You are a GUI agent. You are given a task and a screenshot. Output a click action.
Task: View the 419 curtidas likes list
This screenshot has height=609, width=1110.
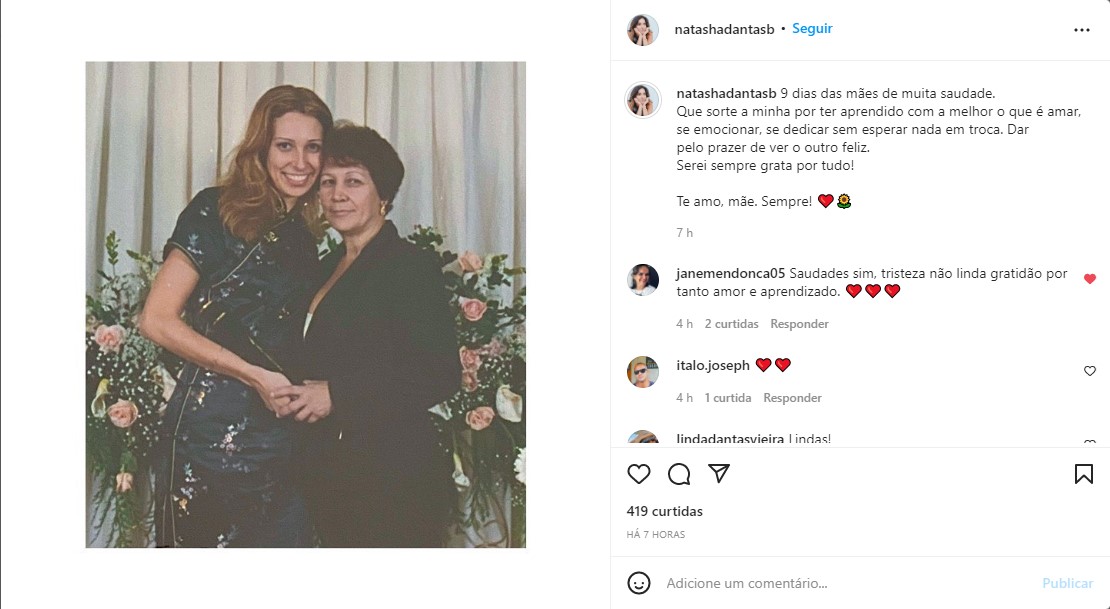(x=664, y=511)
